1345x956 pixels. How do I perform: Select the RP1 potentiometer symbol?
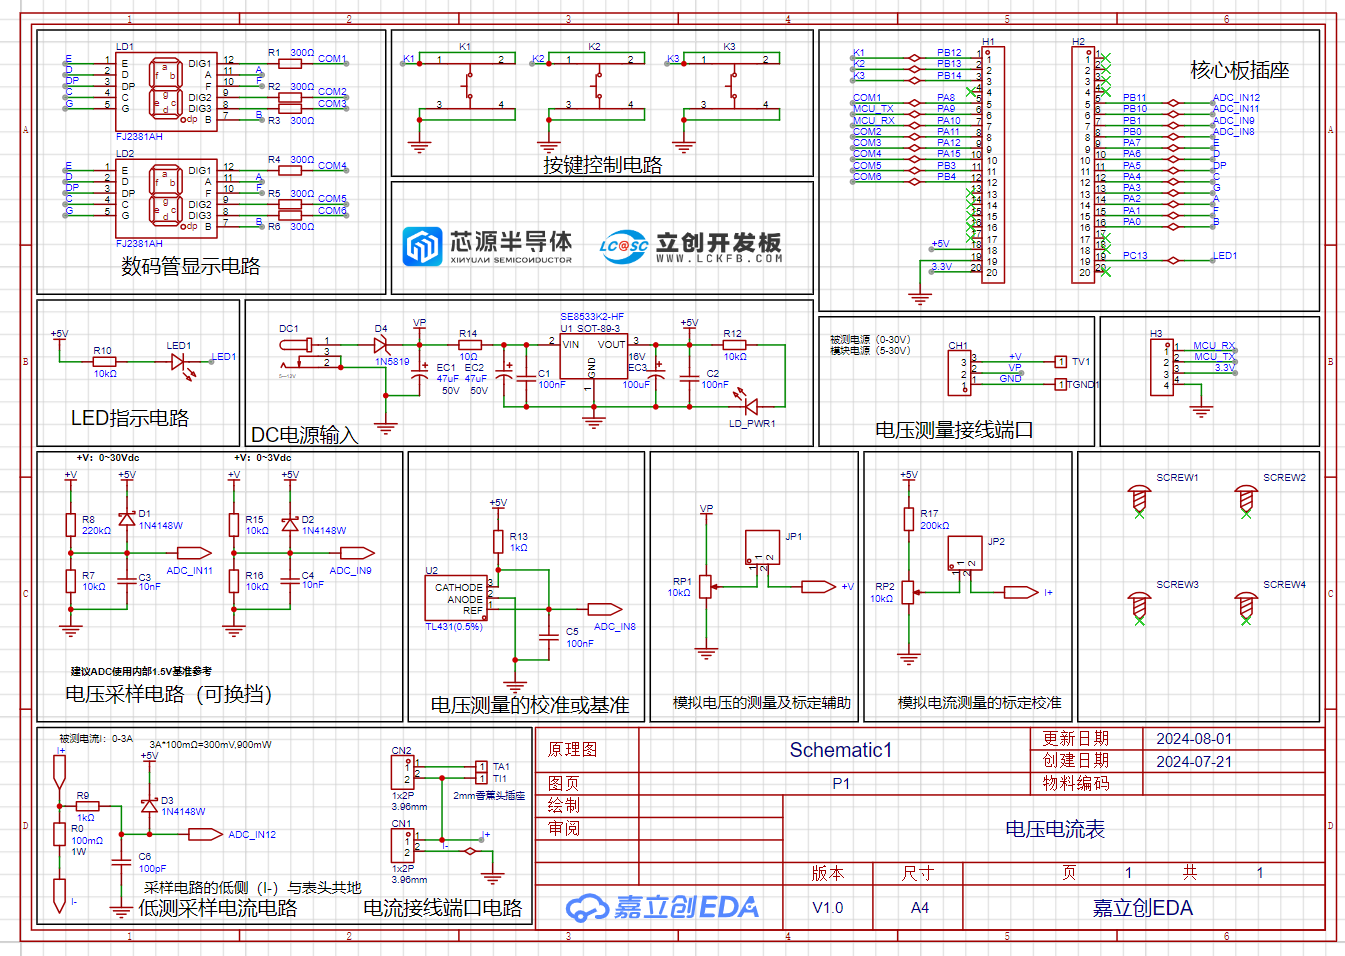coord(706,587)
